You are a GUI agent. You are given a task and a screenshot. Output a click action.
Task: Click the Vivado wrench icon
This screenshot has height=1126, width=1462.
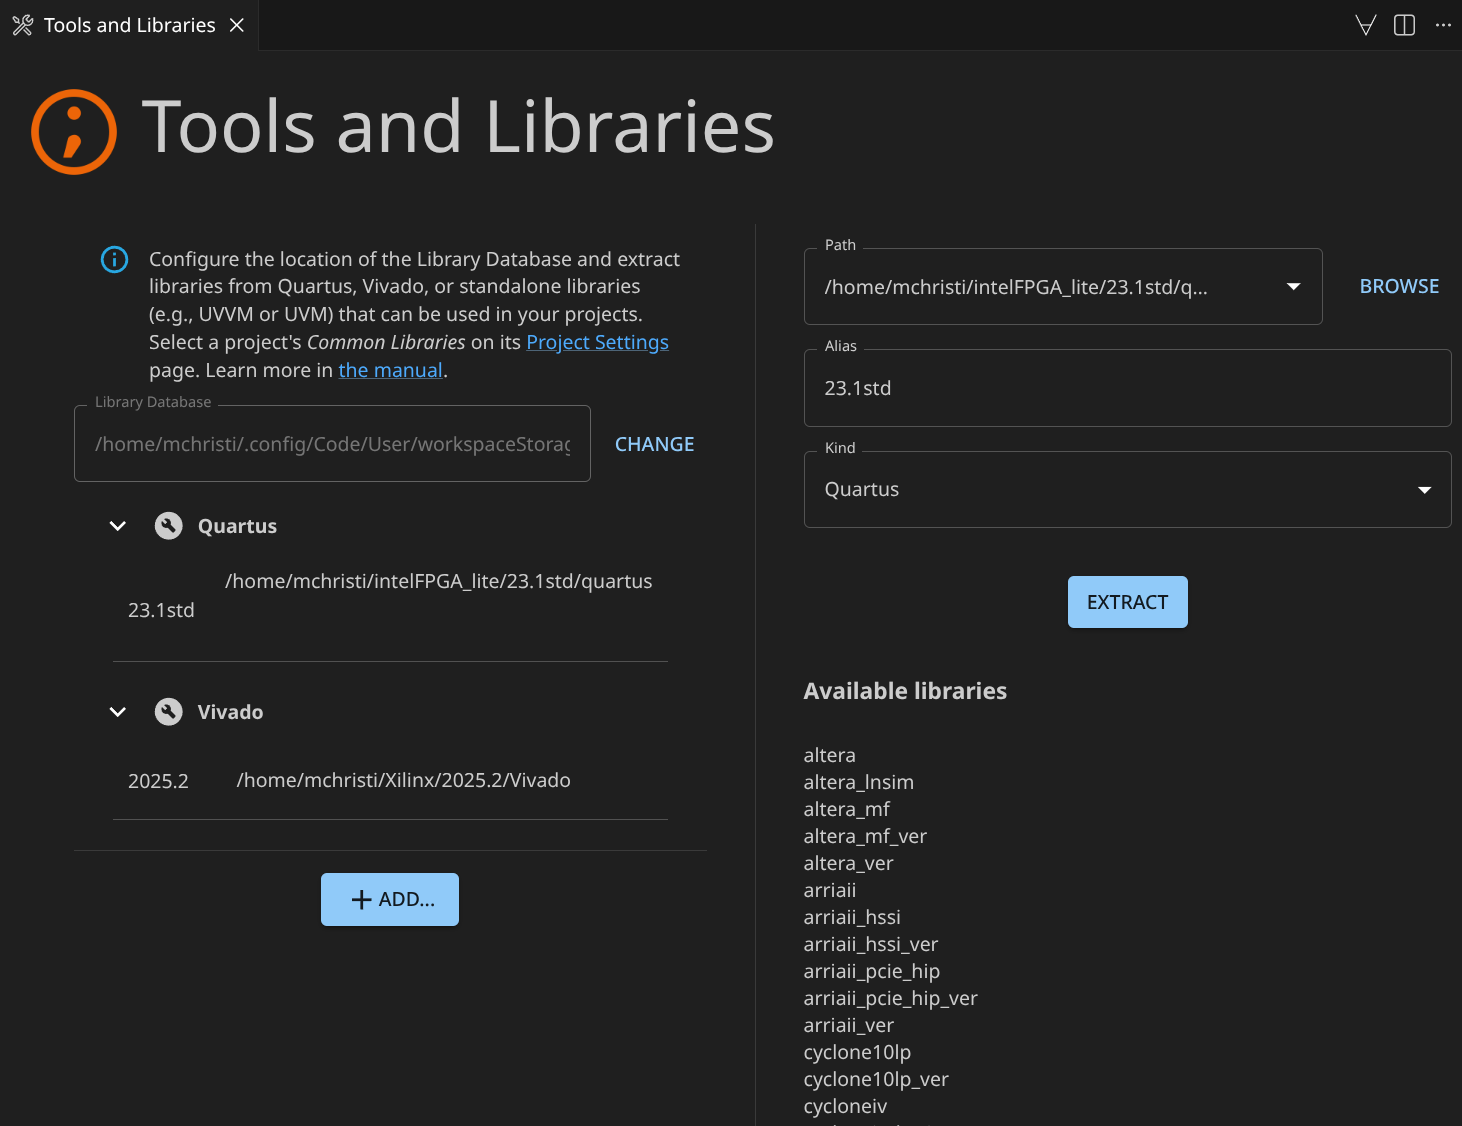169,712
